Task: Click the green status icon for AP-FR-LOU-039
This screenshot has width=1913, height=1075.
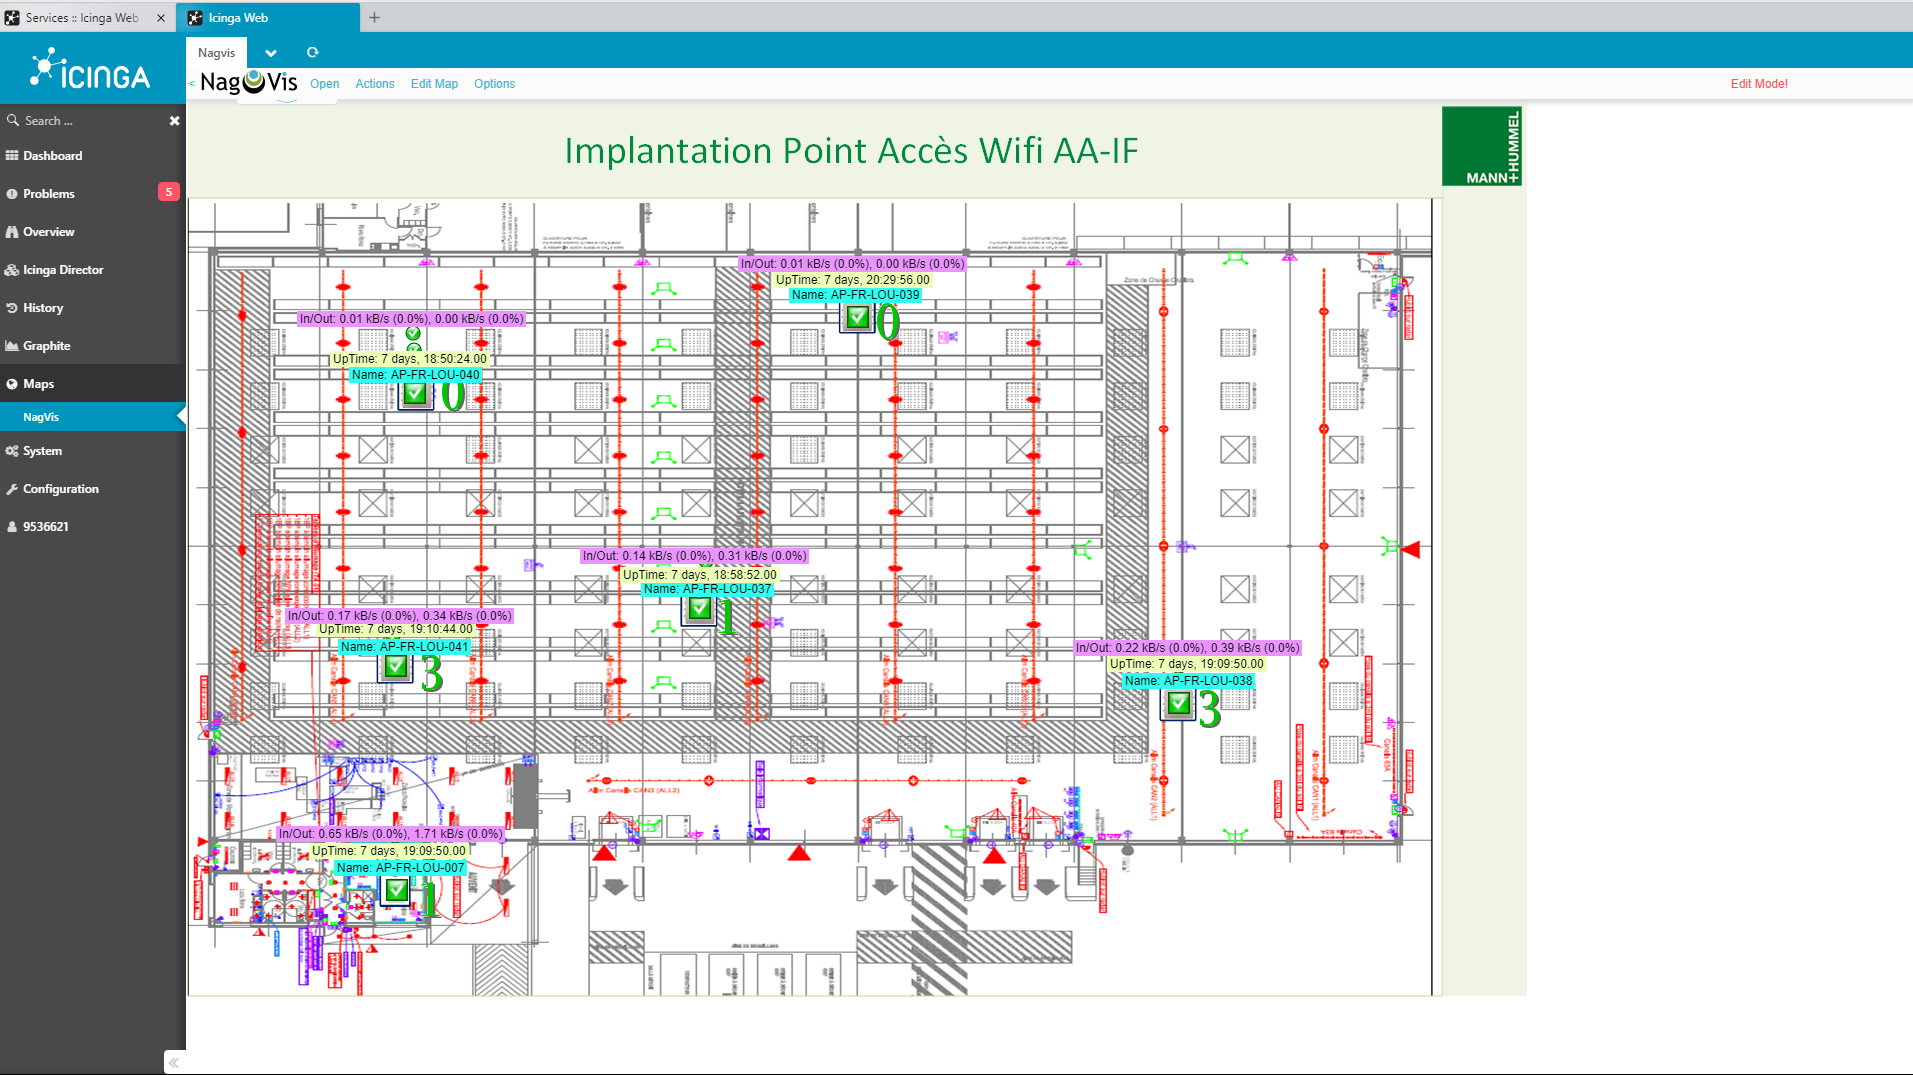Action: coord(857,318)
